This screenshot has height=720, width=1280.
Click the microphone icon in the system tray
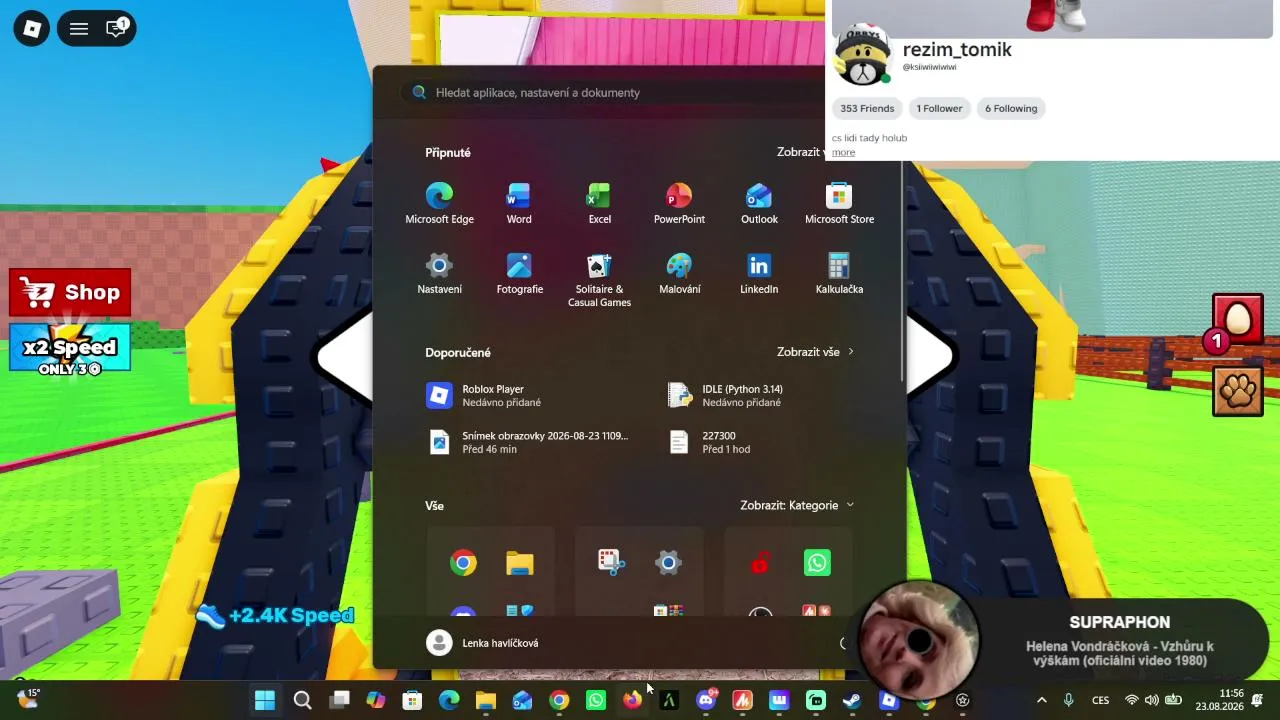click(x=1069, y=700)
